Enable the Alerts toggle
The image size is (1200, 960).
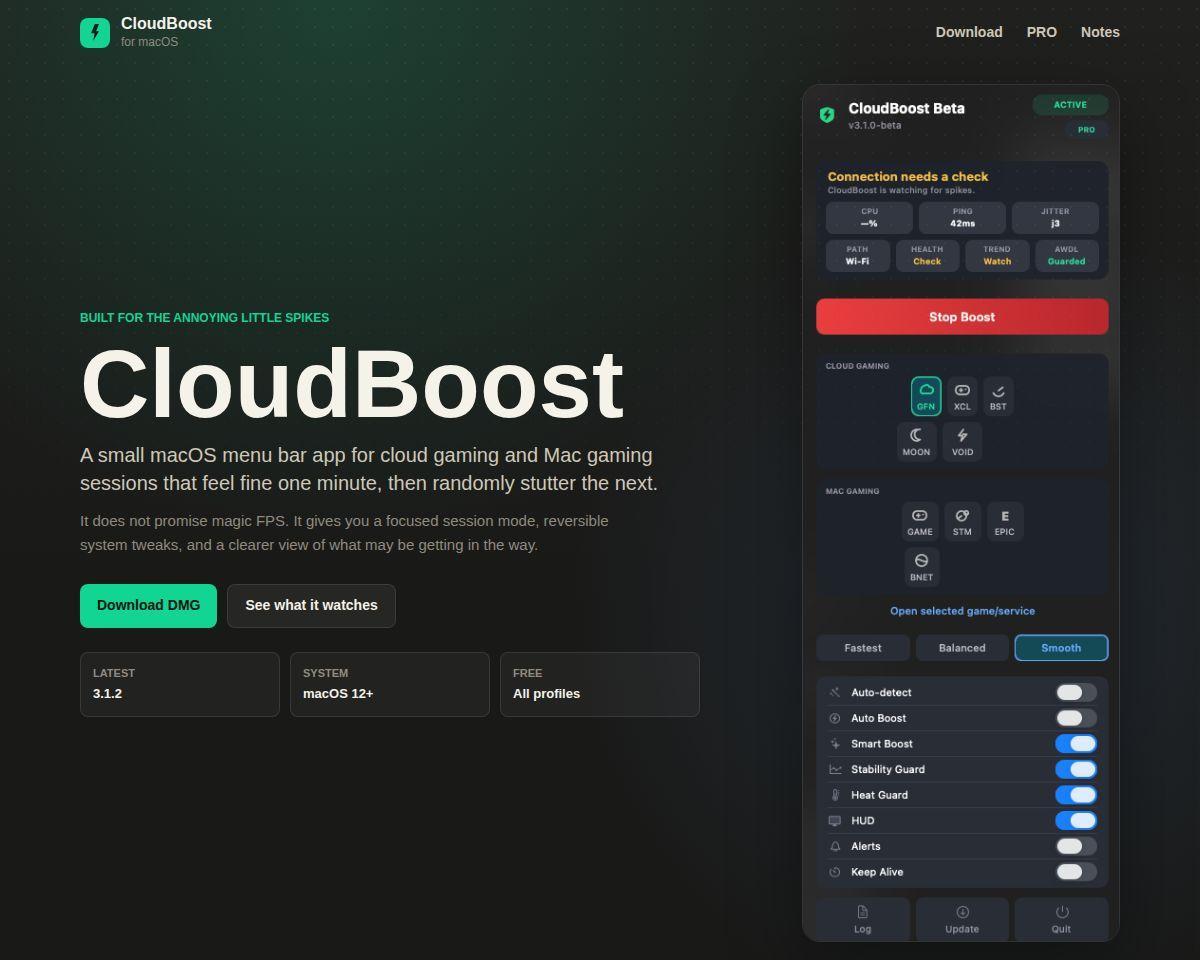pos(1076,846)
